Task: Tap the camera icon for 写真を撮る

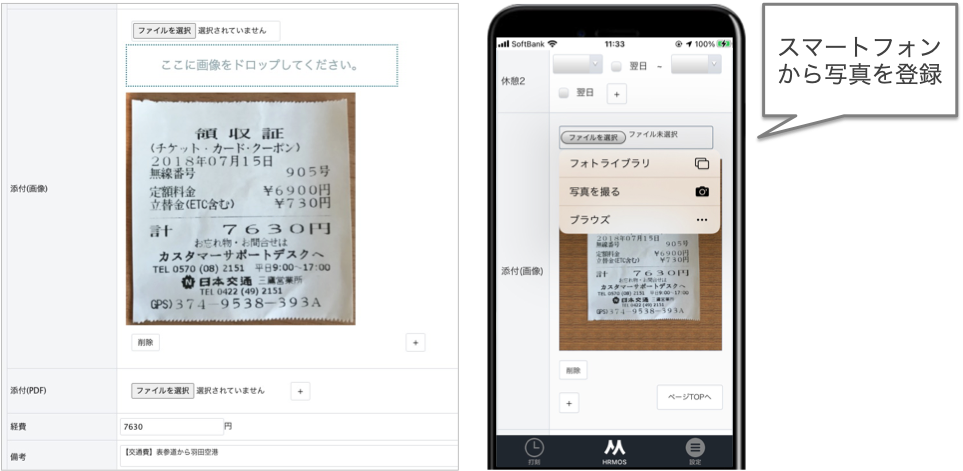Action: coord(701,191)
